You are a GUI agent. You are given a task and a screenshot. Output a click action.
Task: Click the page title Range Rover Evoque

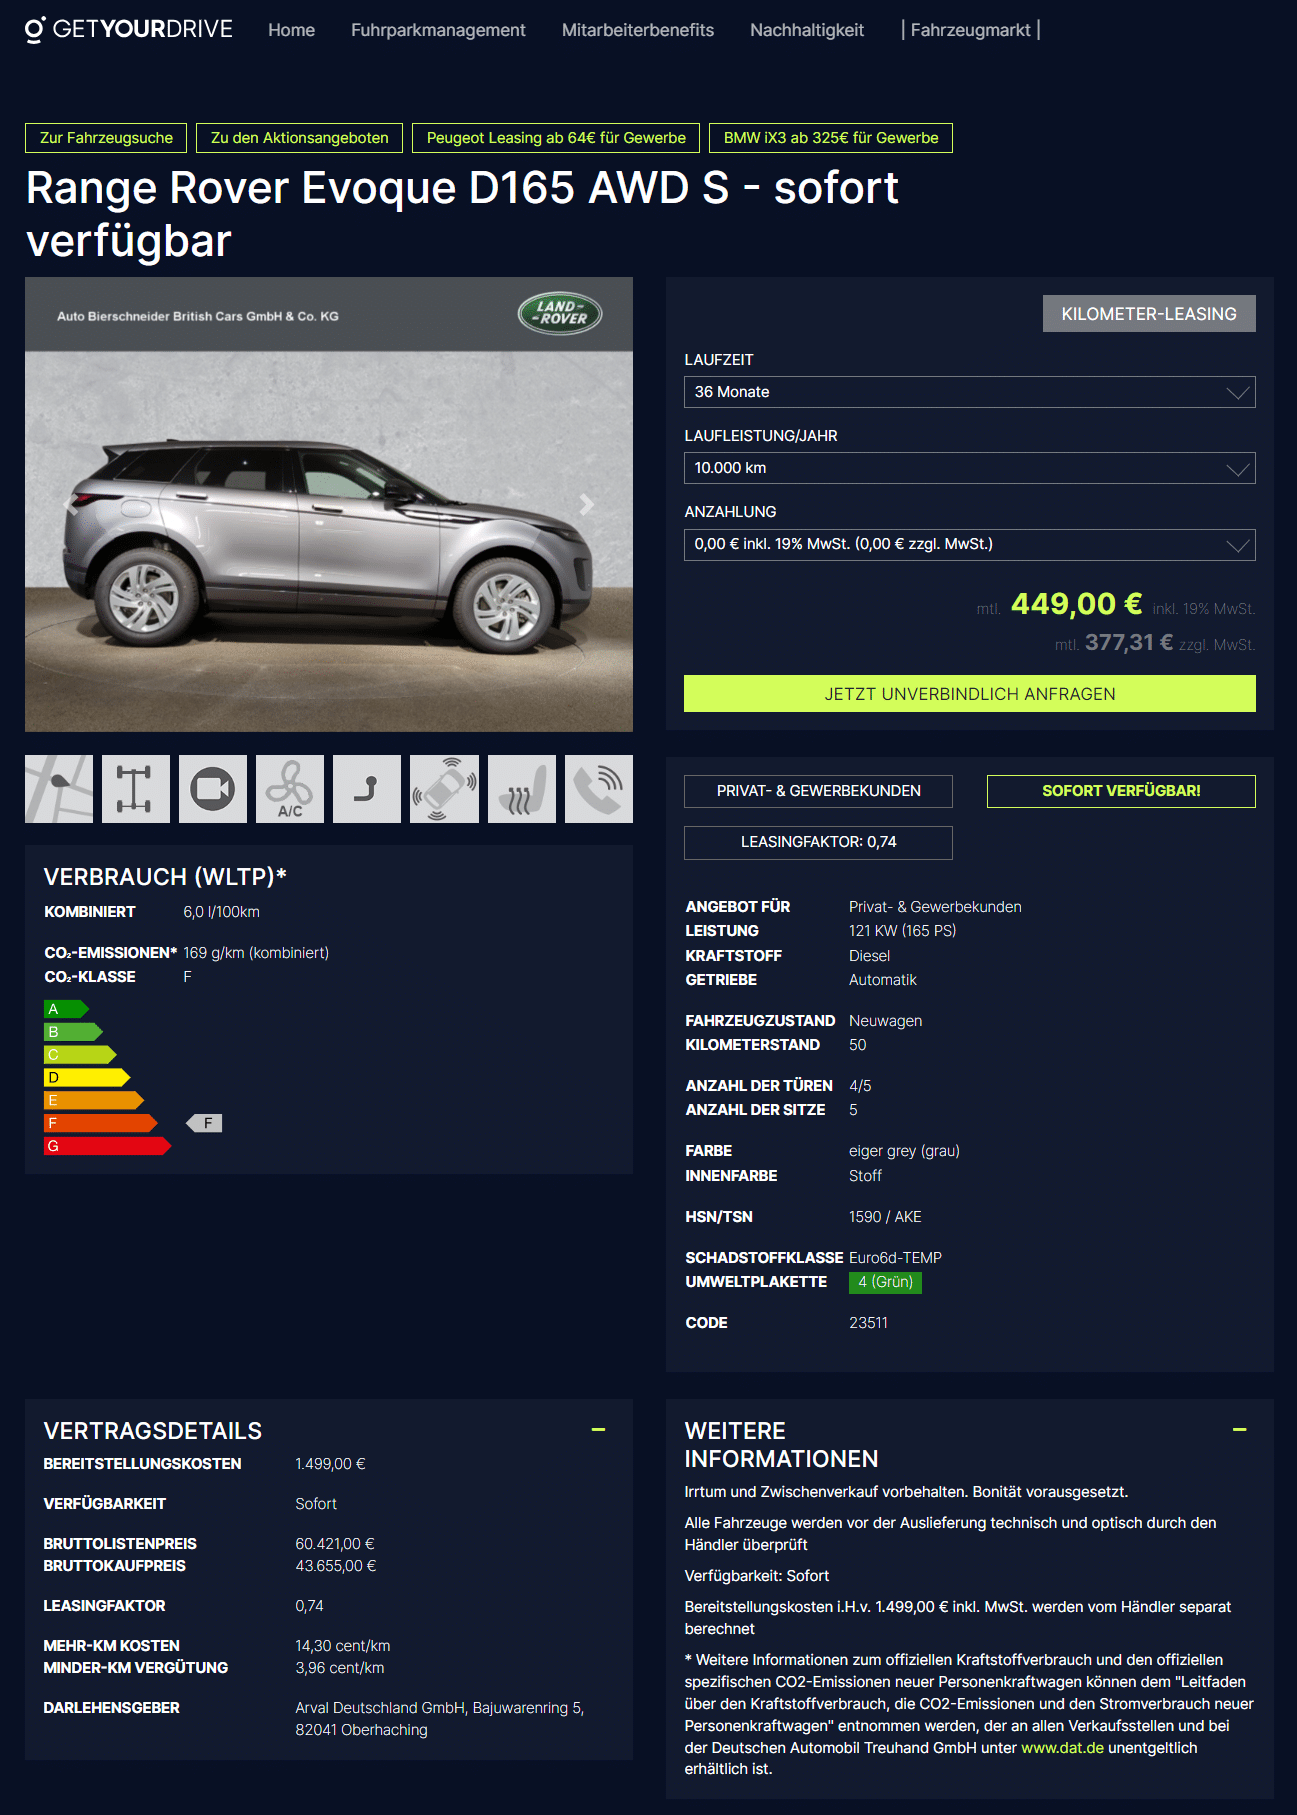coord(462,214)
